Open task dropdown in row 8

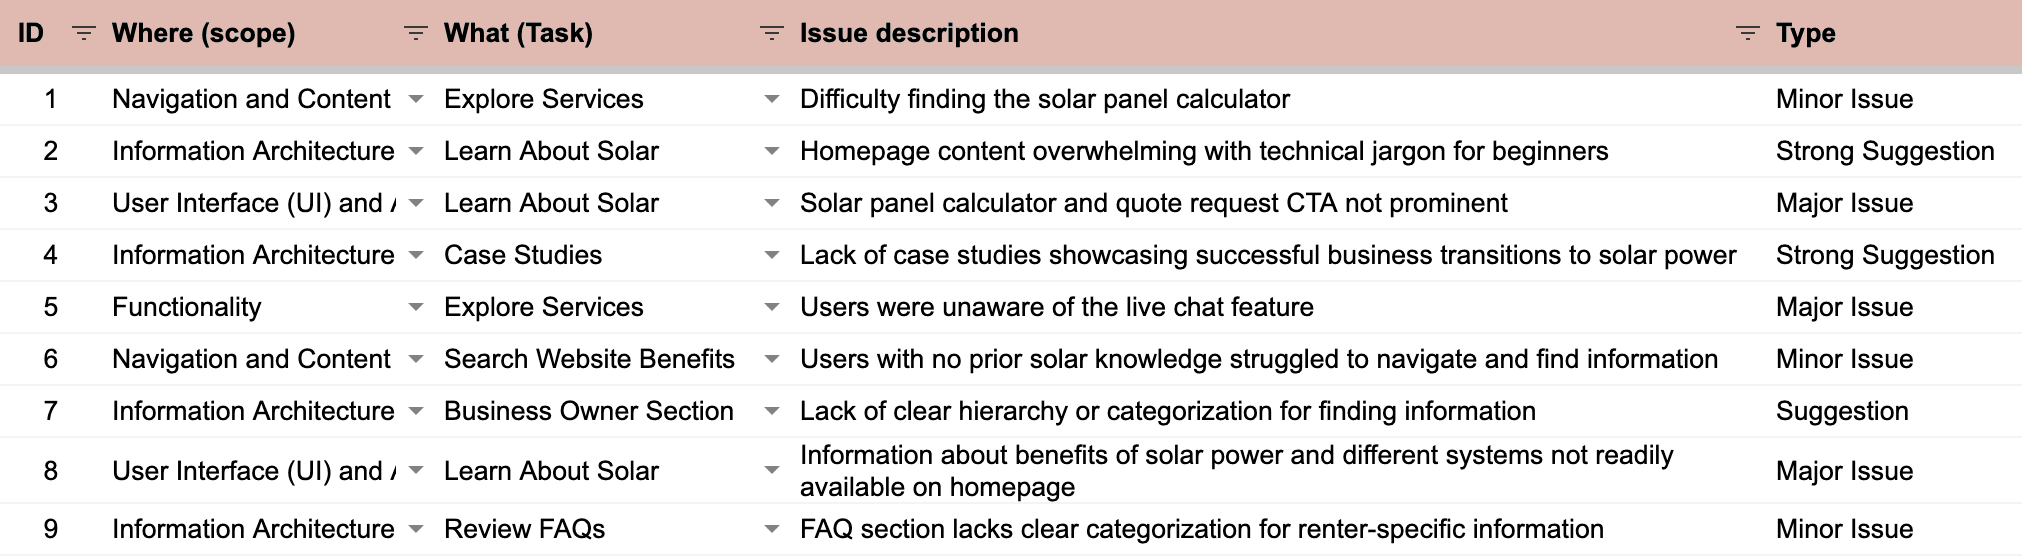(x=771, y=470)
